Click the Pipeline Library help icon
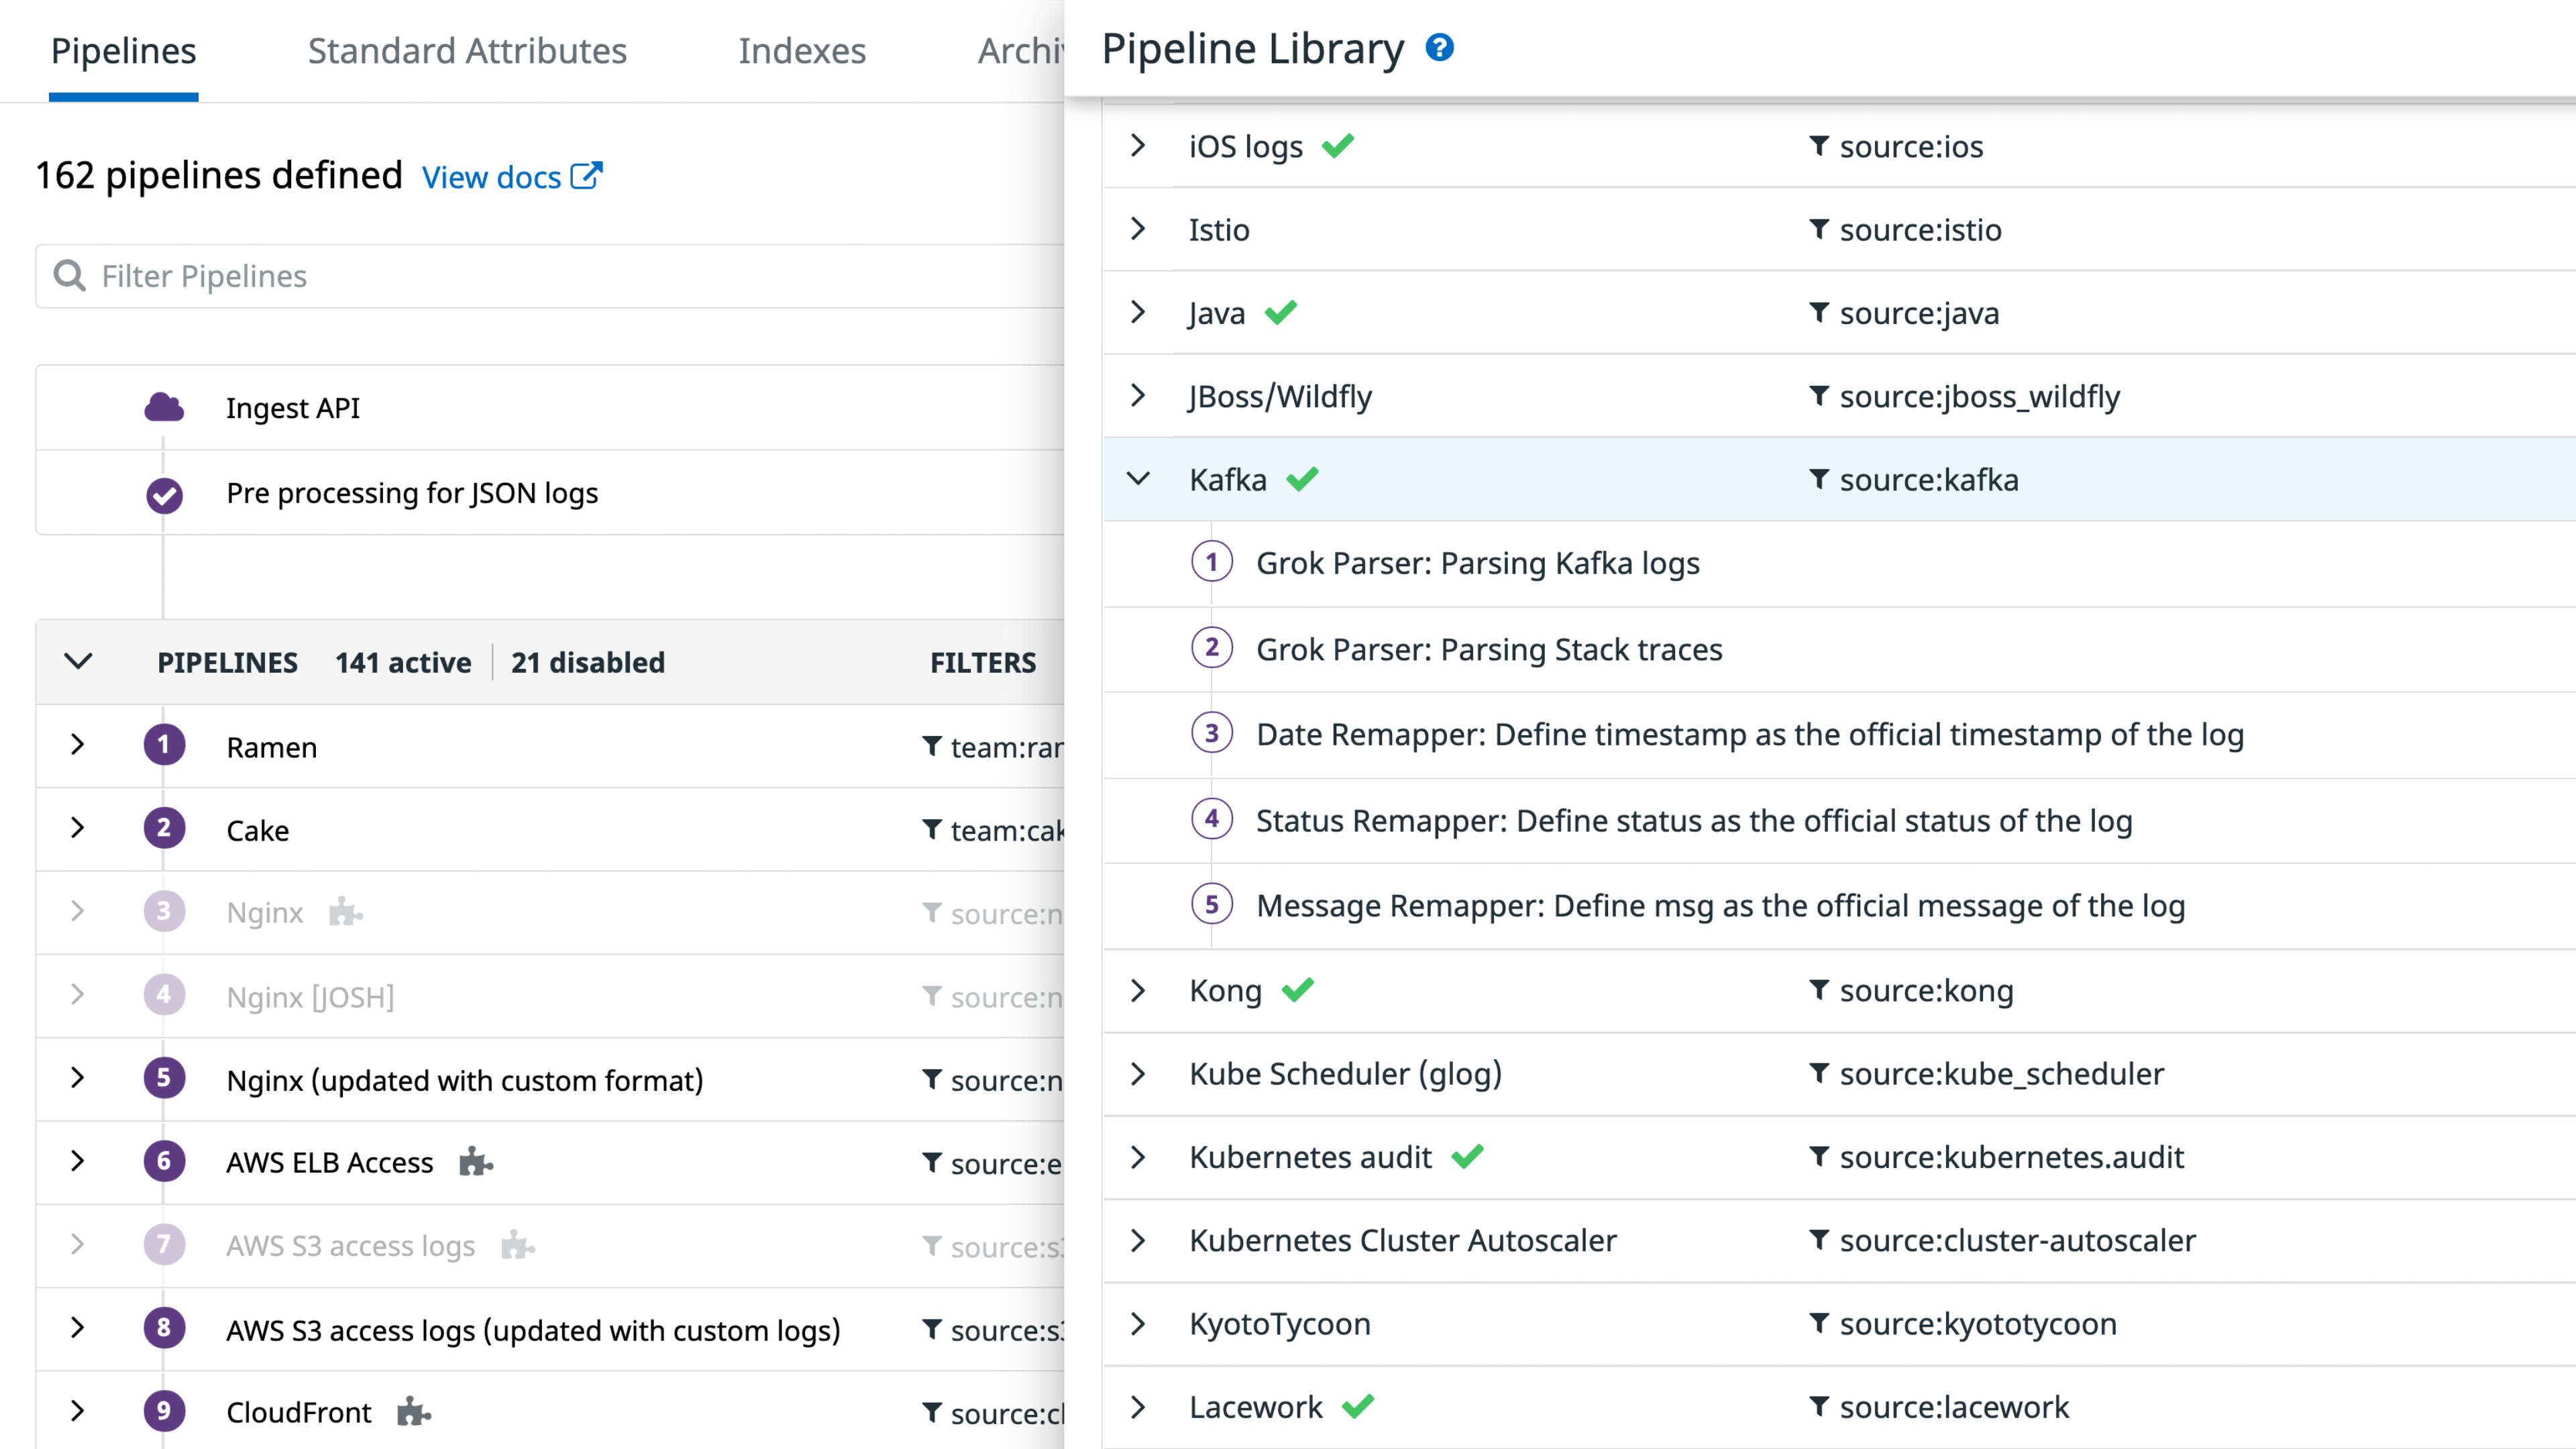 coord(1439,47)
